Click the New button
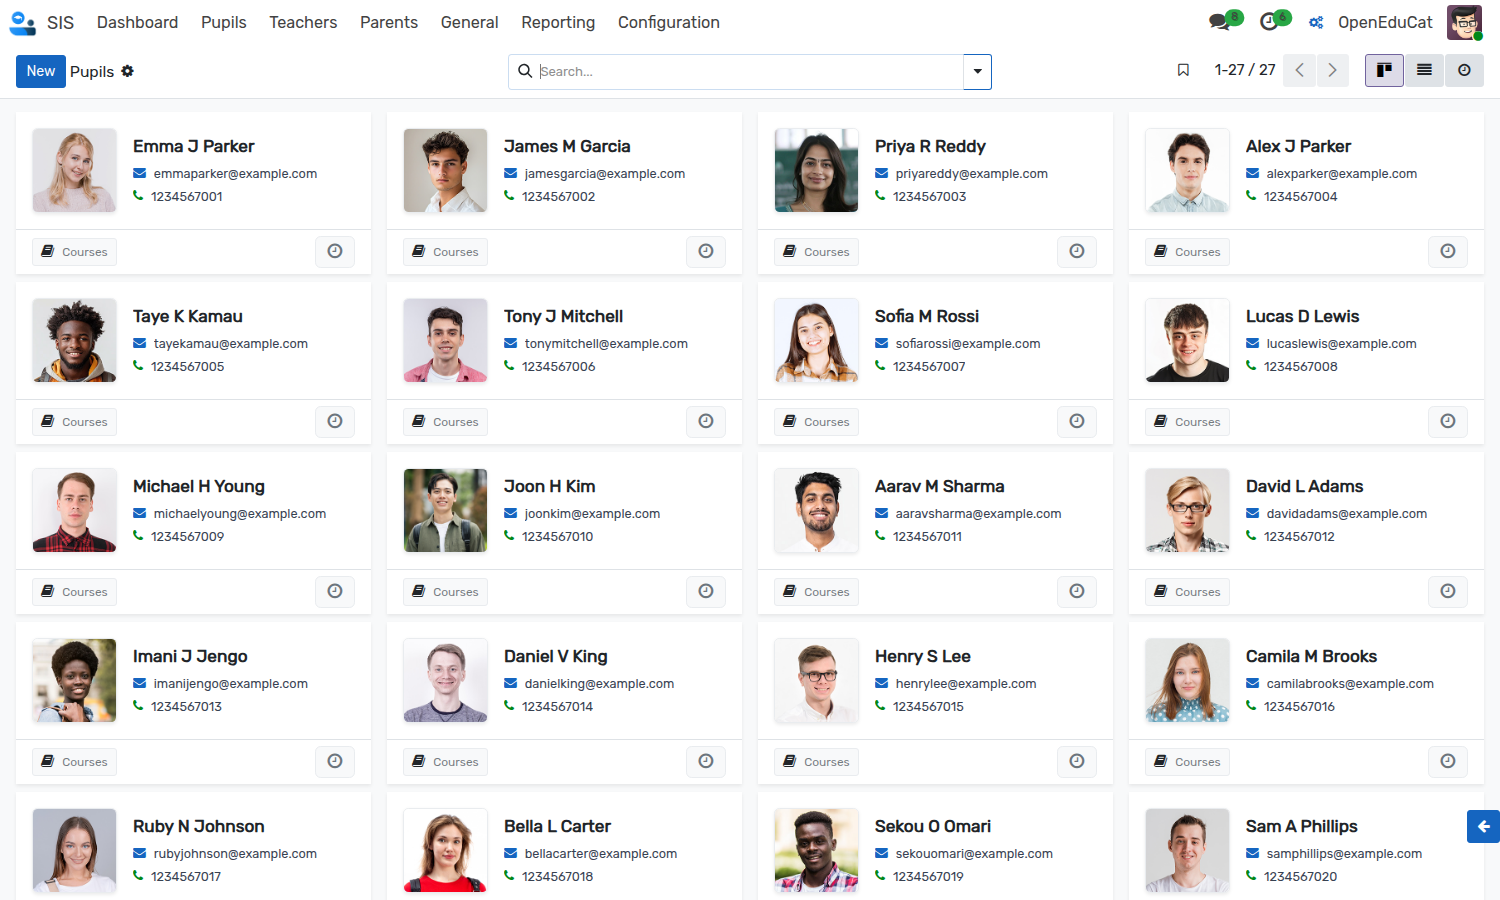 (x=41, y=71)
